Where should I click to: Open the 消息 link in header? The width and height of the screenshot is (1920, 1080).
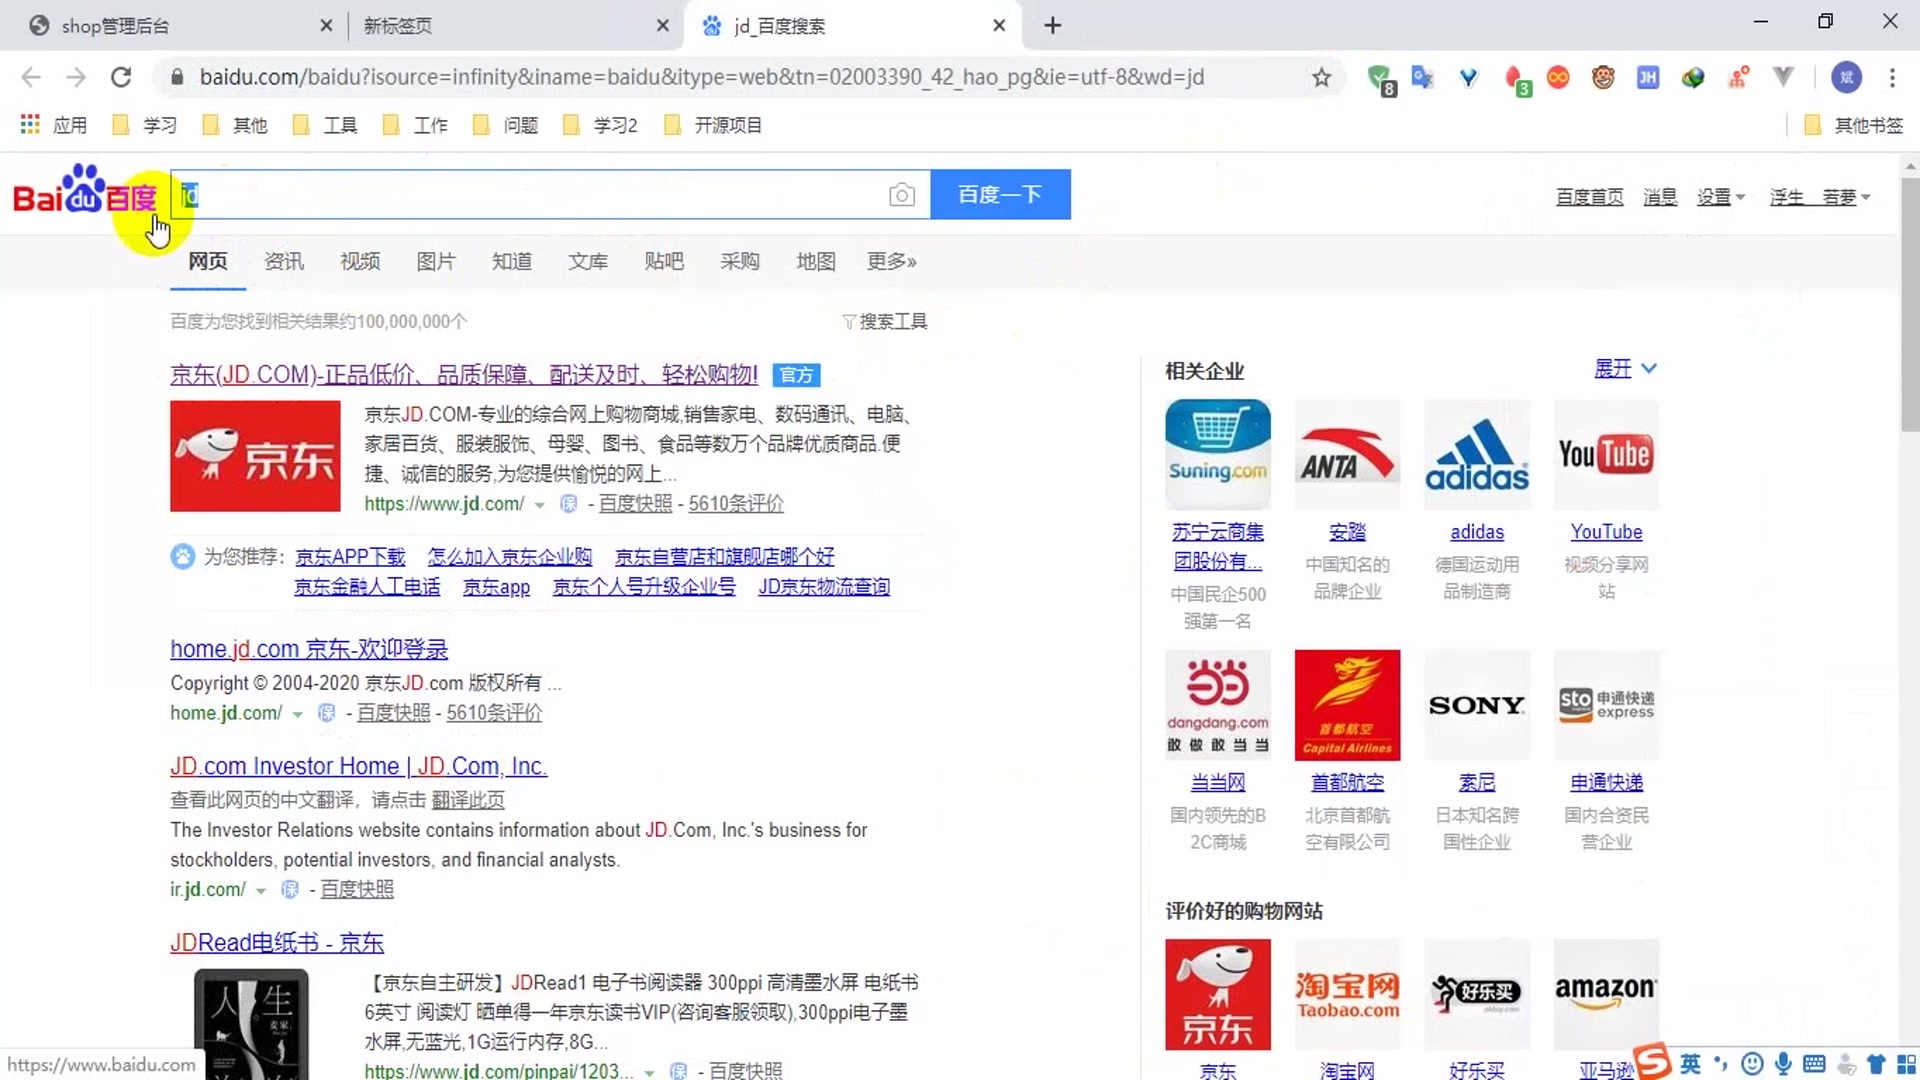1660,197
